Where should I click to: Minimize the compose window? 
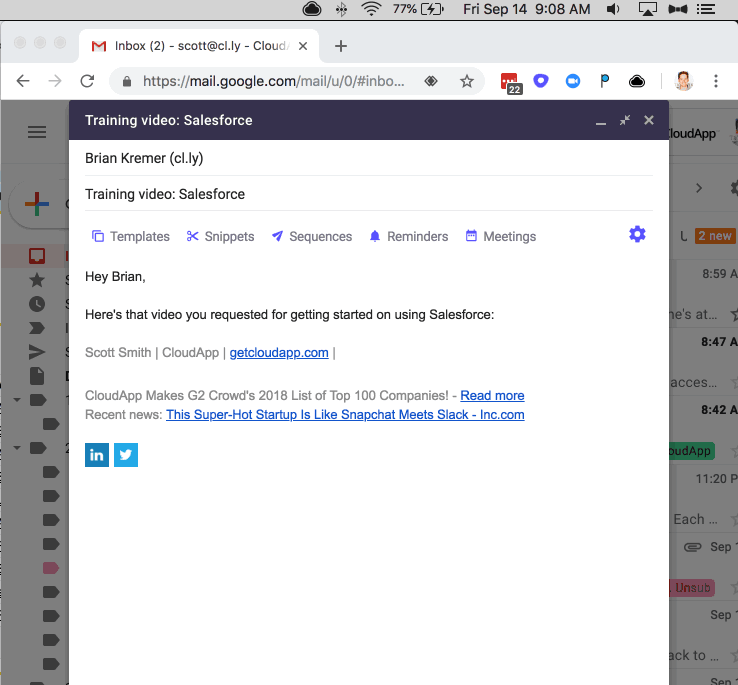pyautogui.click(x=601, y=121)
